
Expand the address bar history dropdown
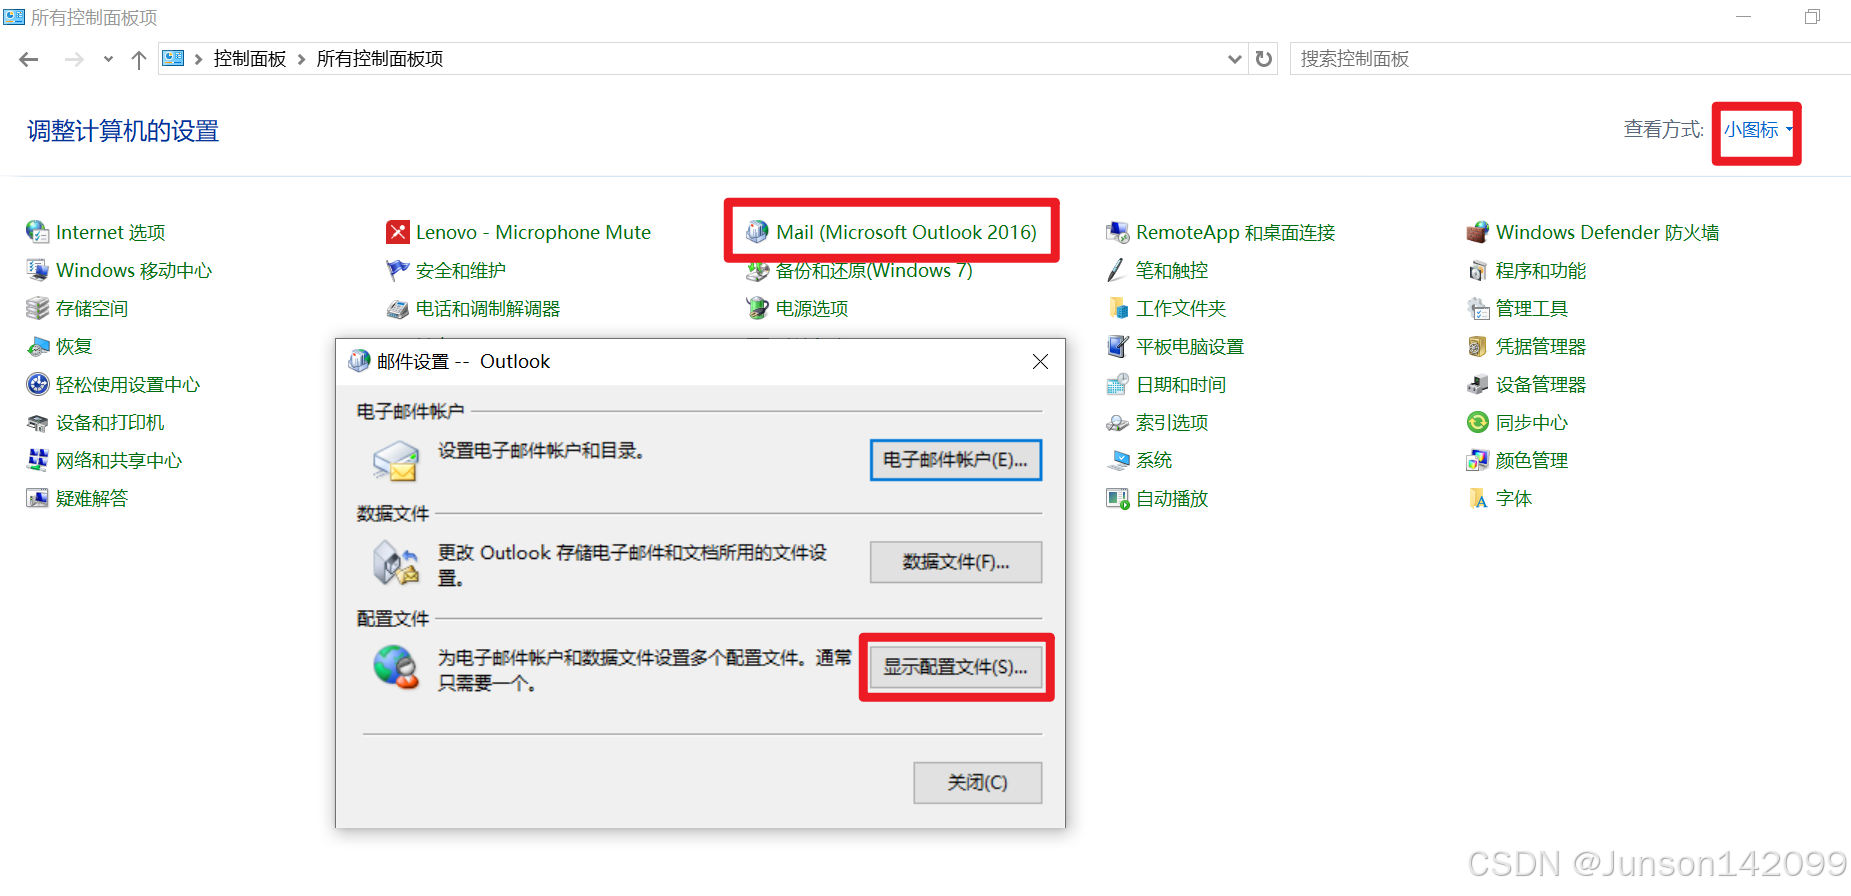(x=1235, y=59)
